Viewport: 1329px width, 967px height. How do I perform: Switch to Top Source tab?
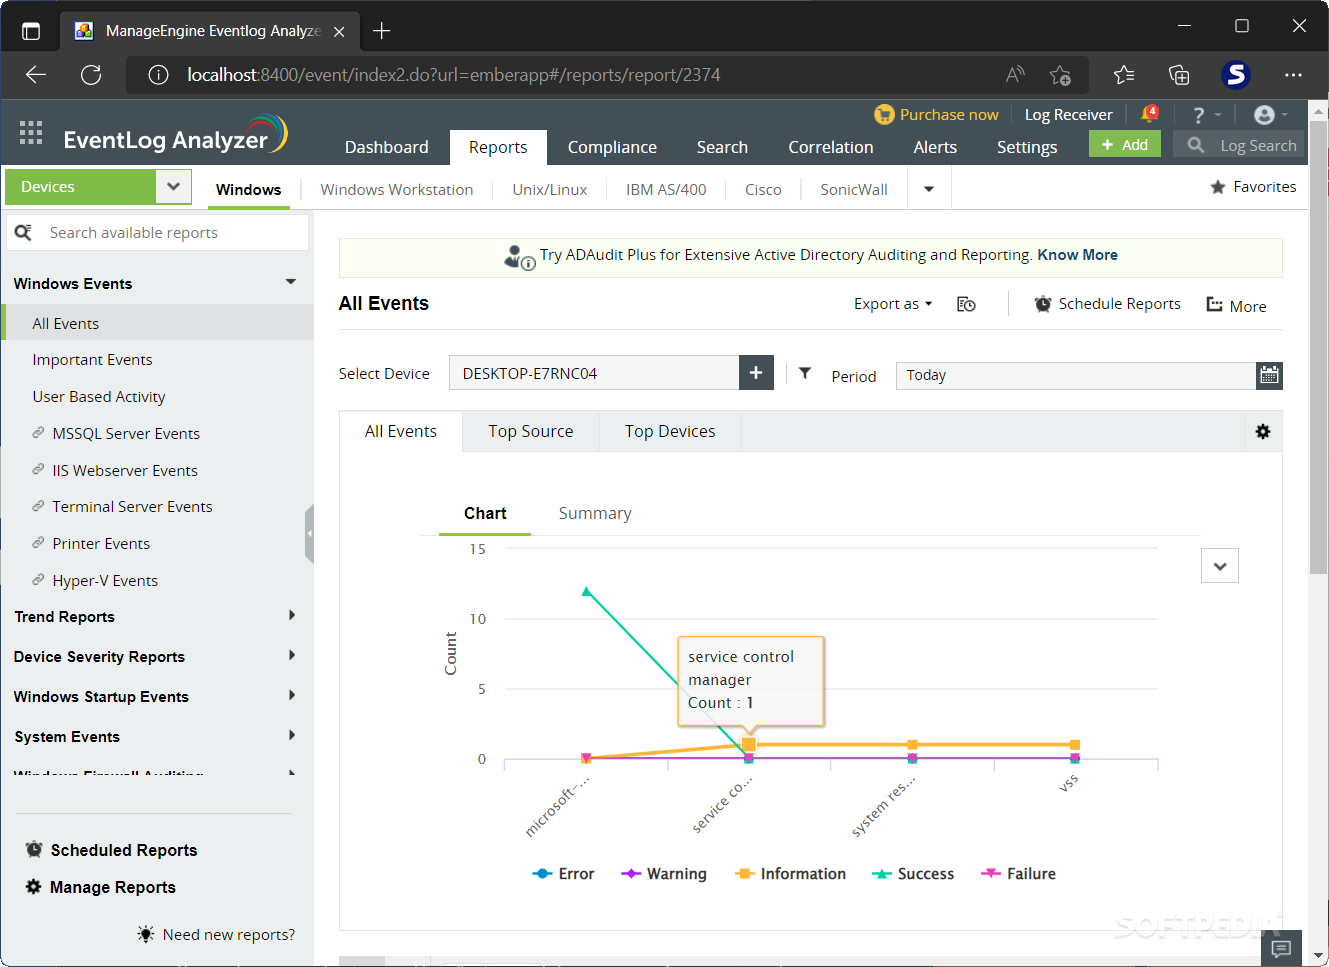click(531, 431)
